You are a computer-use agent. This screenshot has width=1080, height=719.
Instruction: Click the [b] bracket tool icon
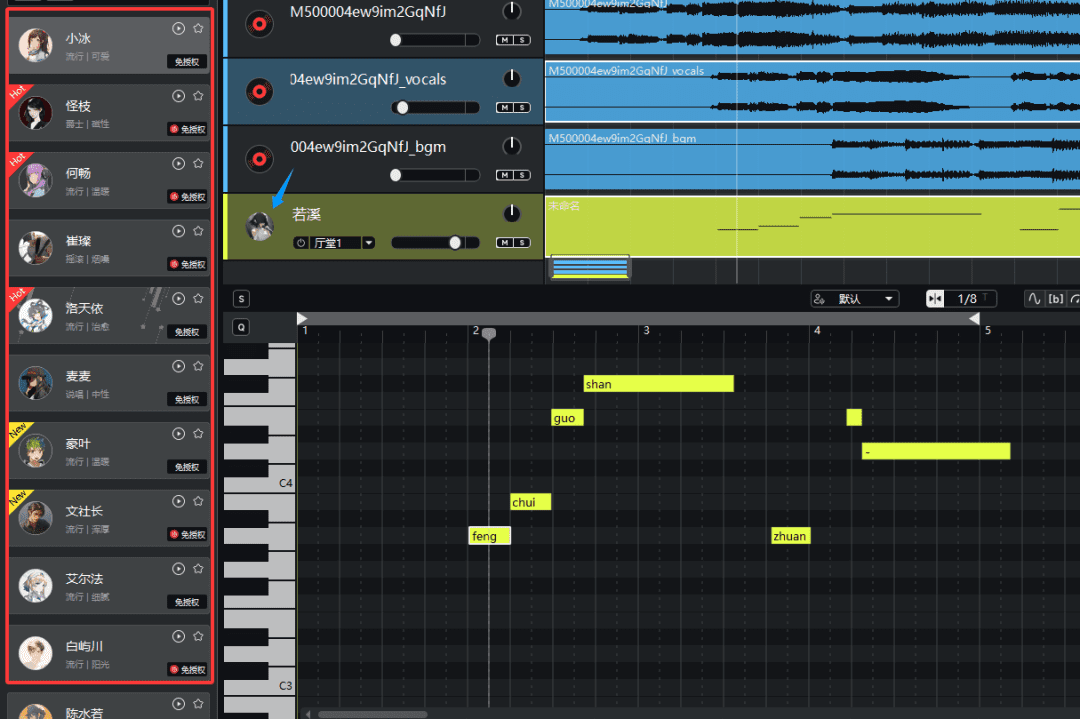(1055, 298)
